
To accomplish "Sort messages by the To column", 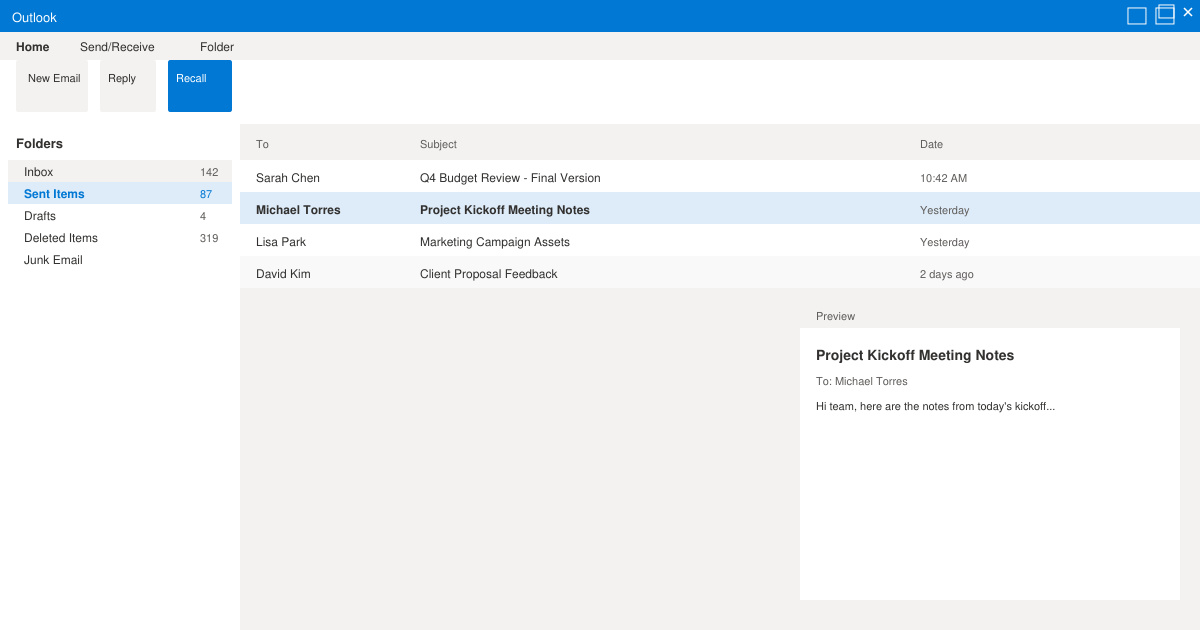I will coord(262,144).
